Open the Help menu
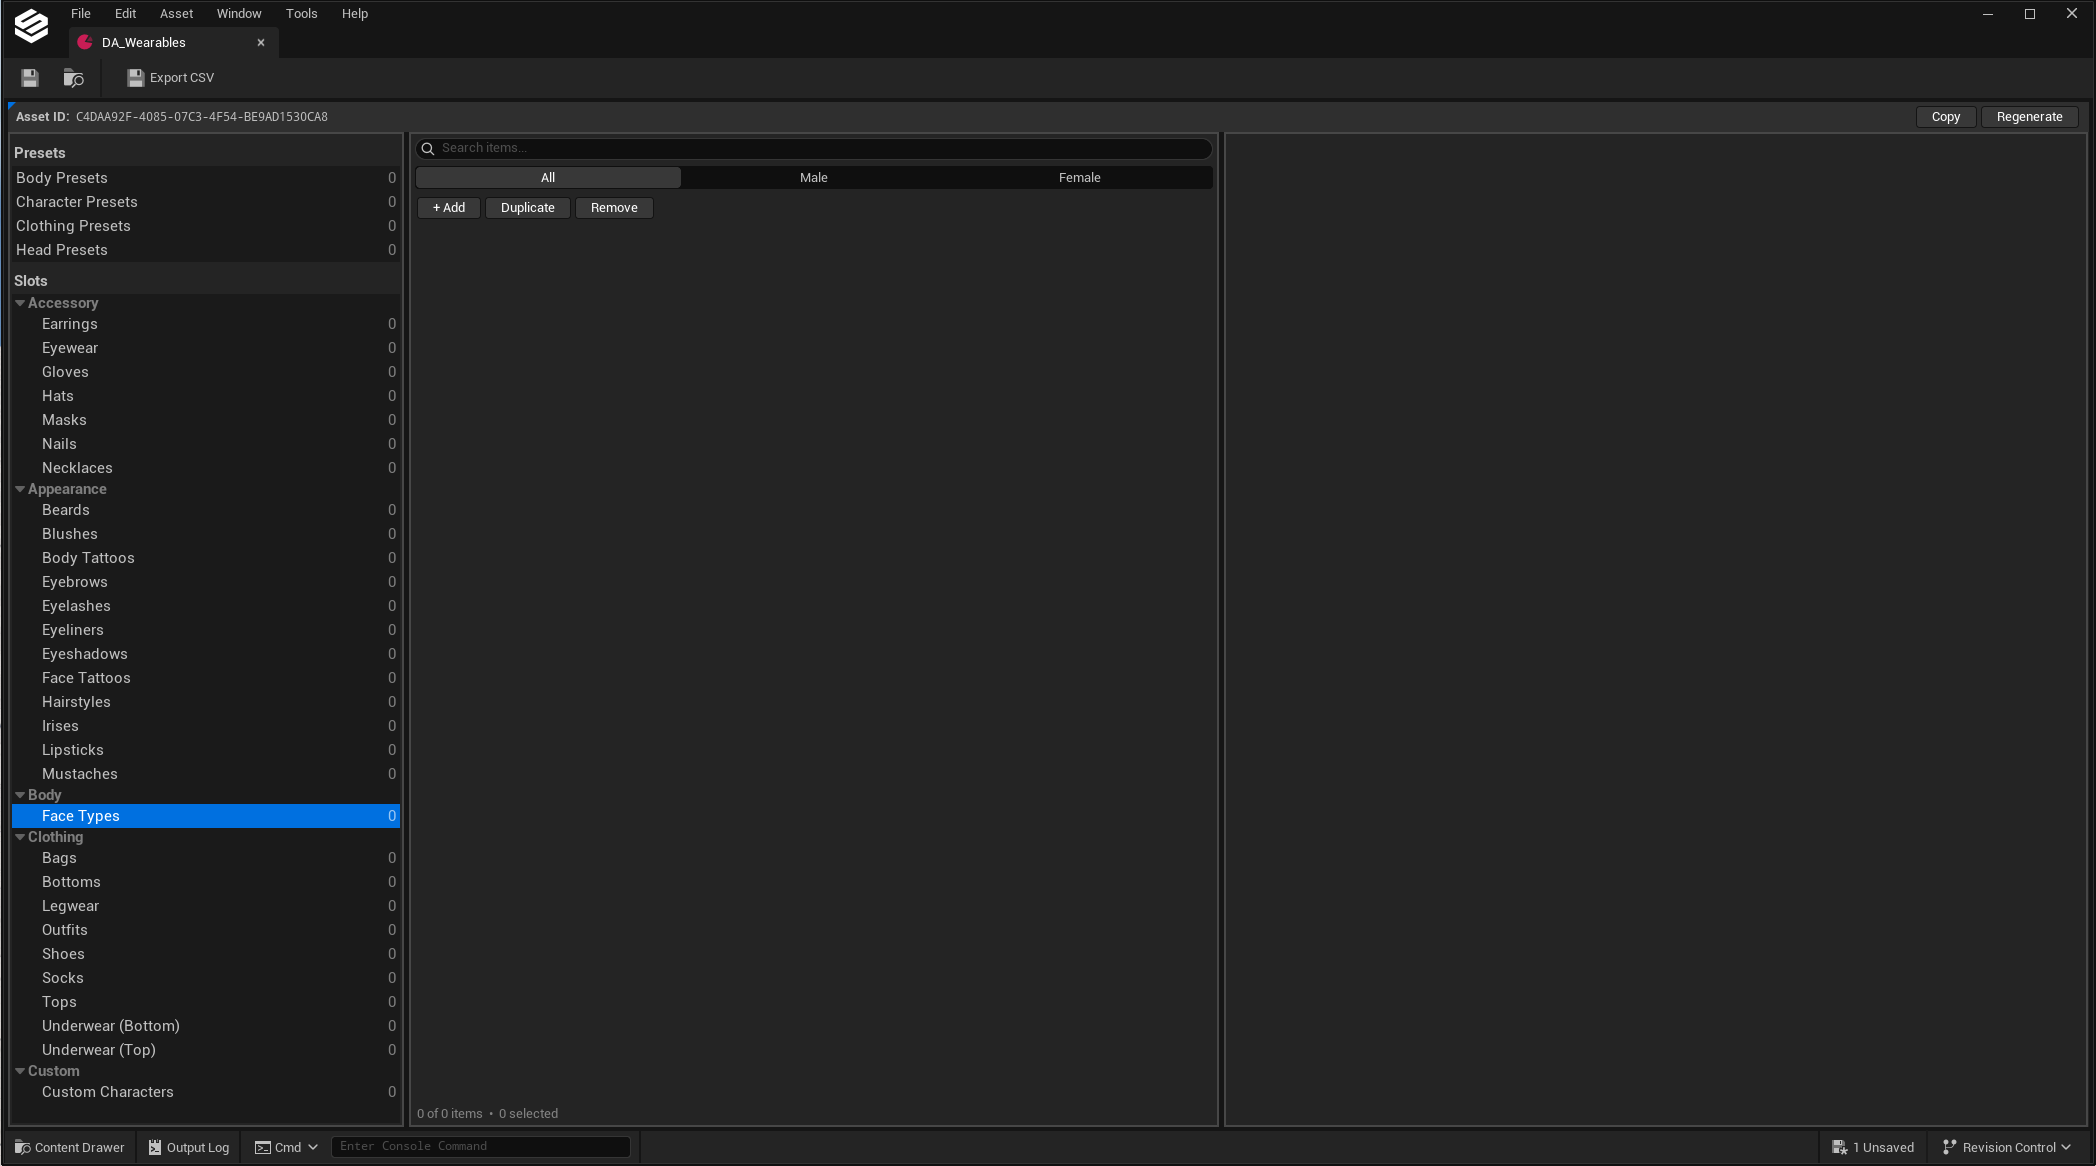This screenshot has width=2096, height=1166. (x=355, y=14)
